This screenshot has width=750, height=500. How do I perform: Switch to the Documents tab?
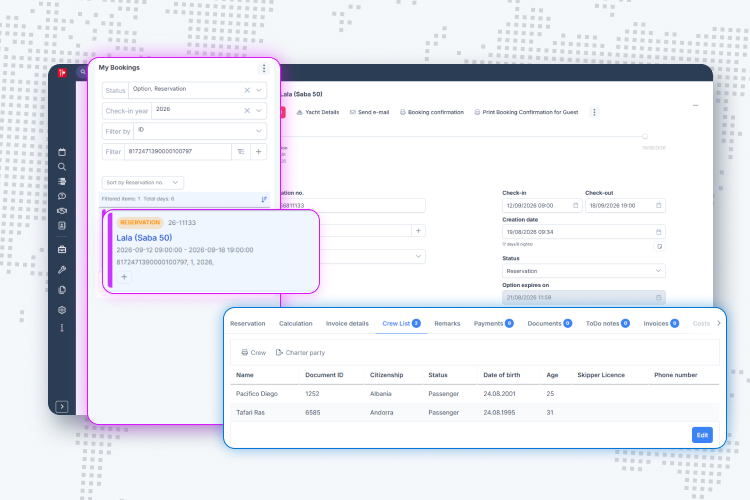pos(549,323)
